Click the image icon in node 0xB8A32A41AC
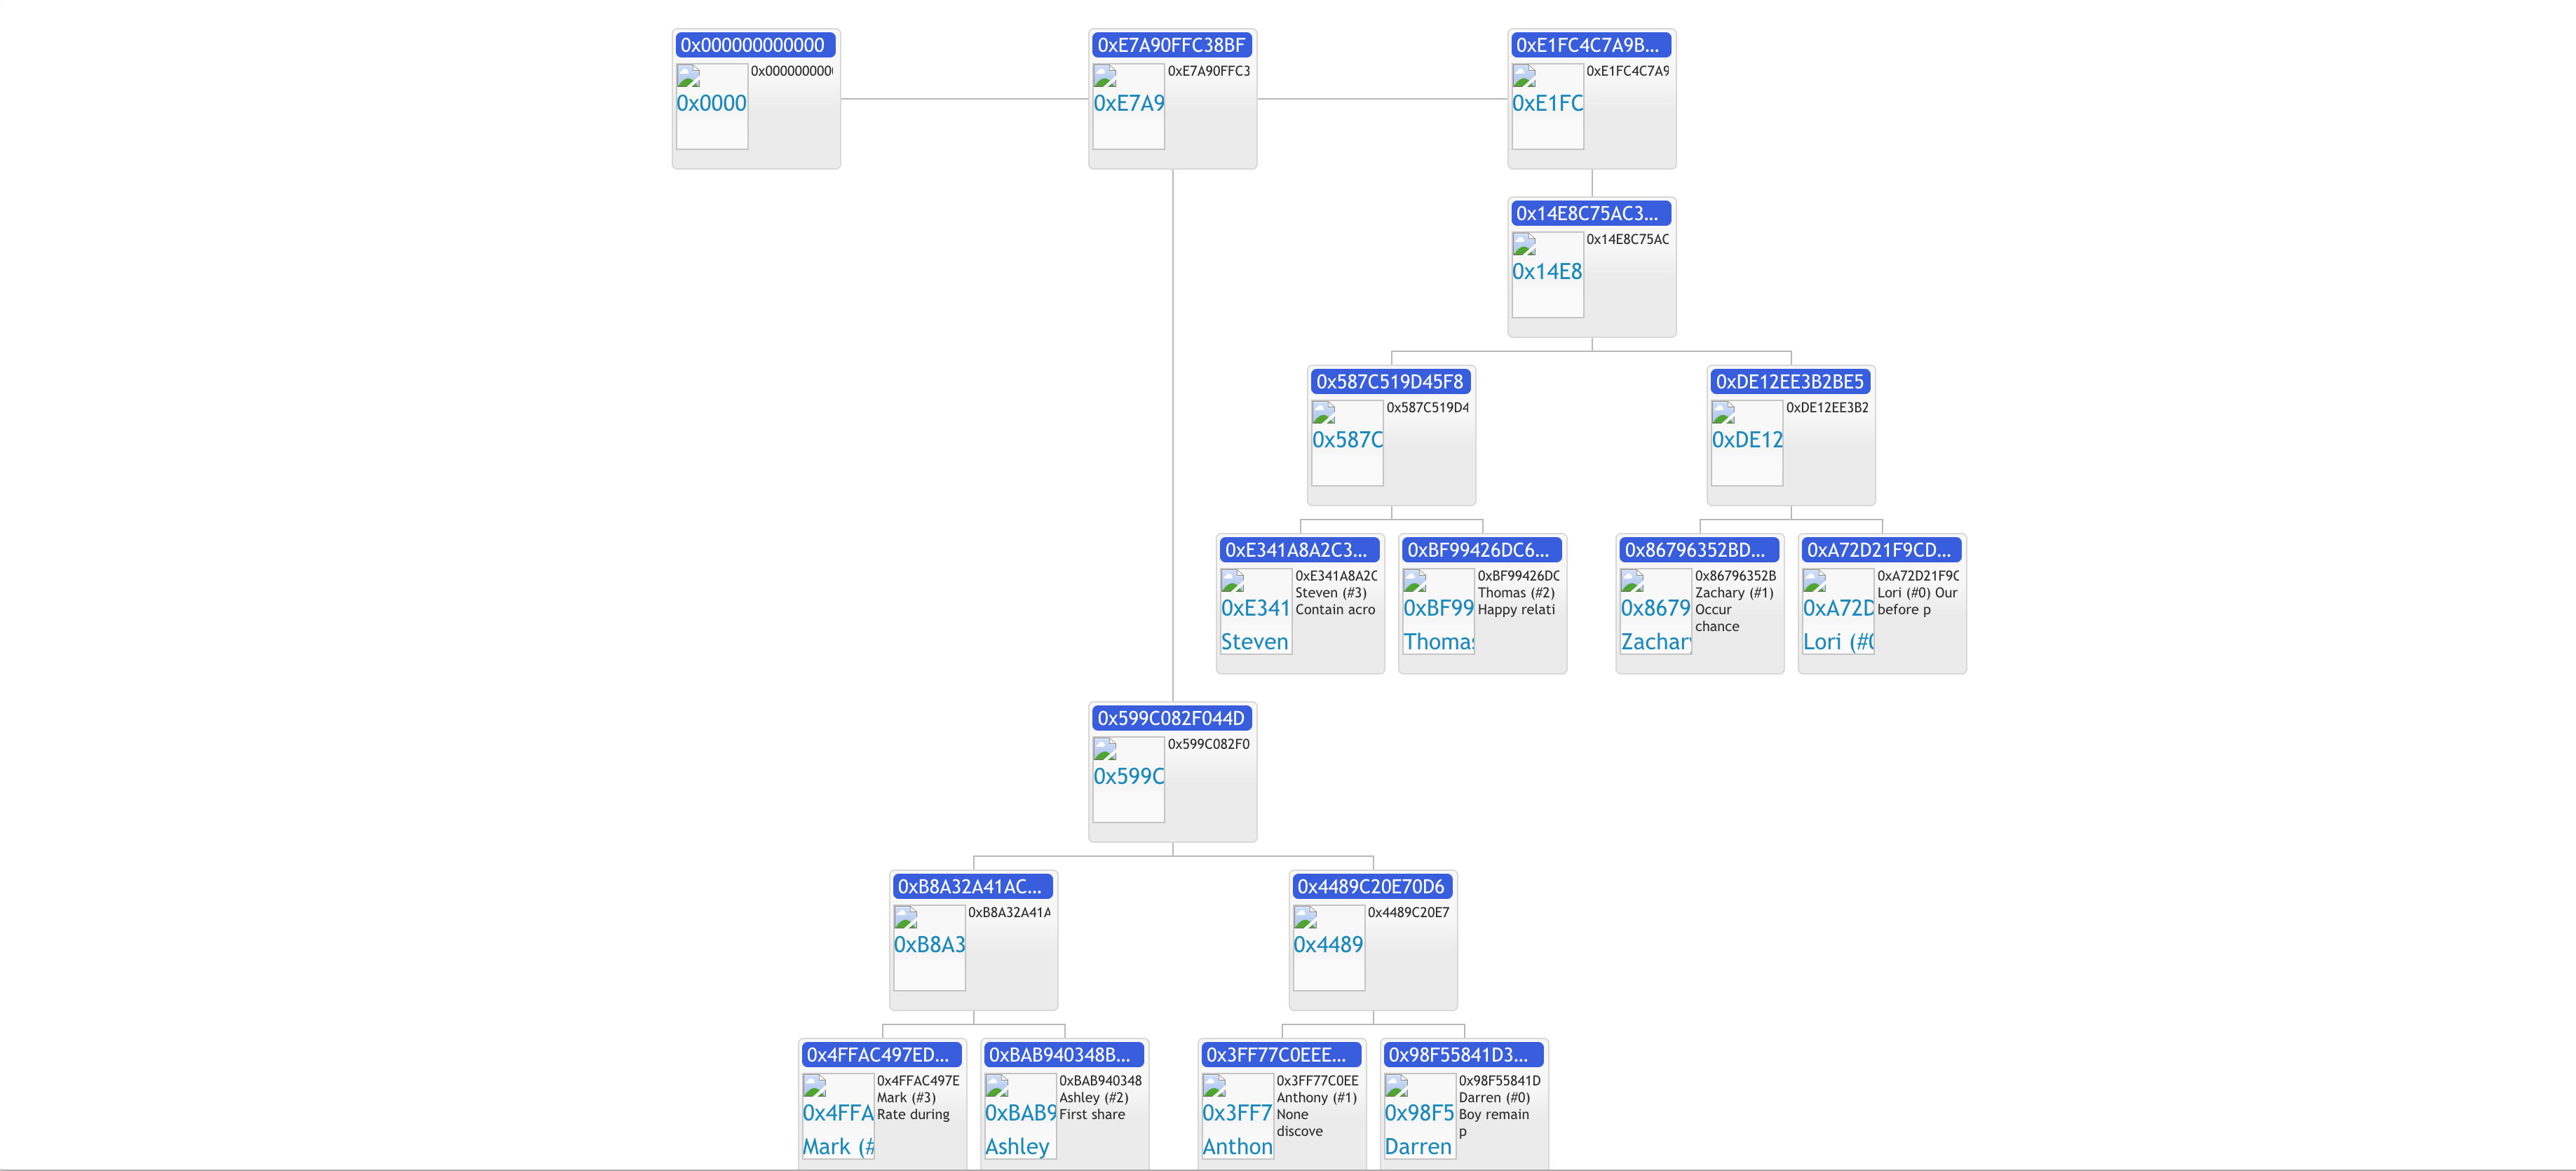2576x1171 pixels. (906, 917)
